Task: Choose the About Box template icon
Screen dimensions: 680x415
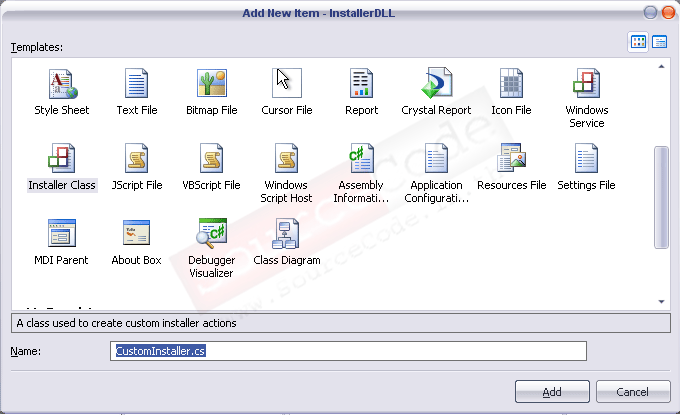Action: [137, 232]
